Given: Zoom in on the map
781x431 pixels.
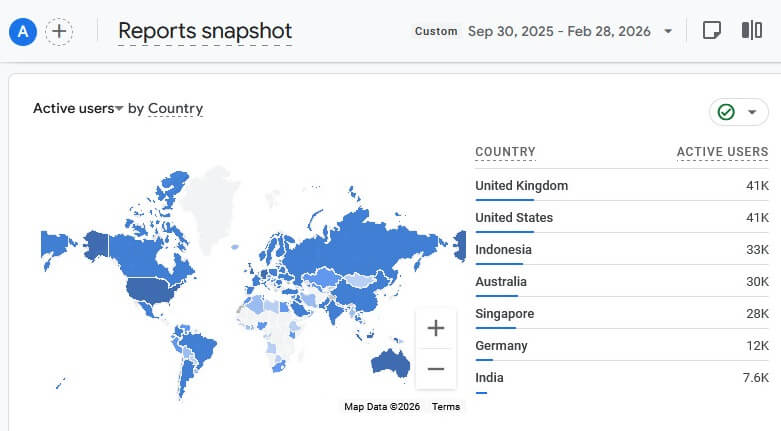Looking at the screenshot, I should [436, 328].
